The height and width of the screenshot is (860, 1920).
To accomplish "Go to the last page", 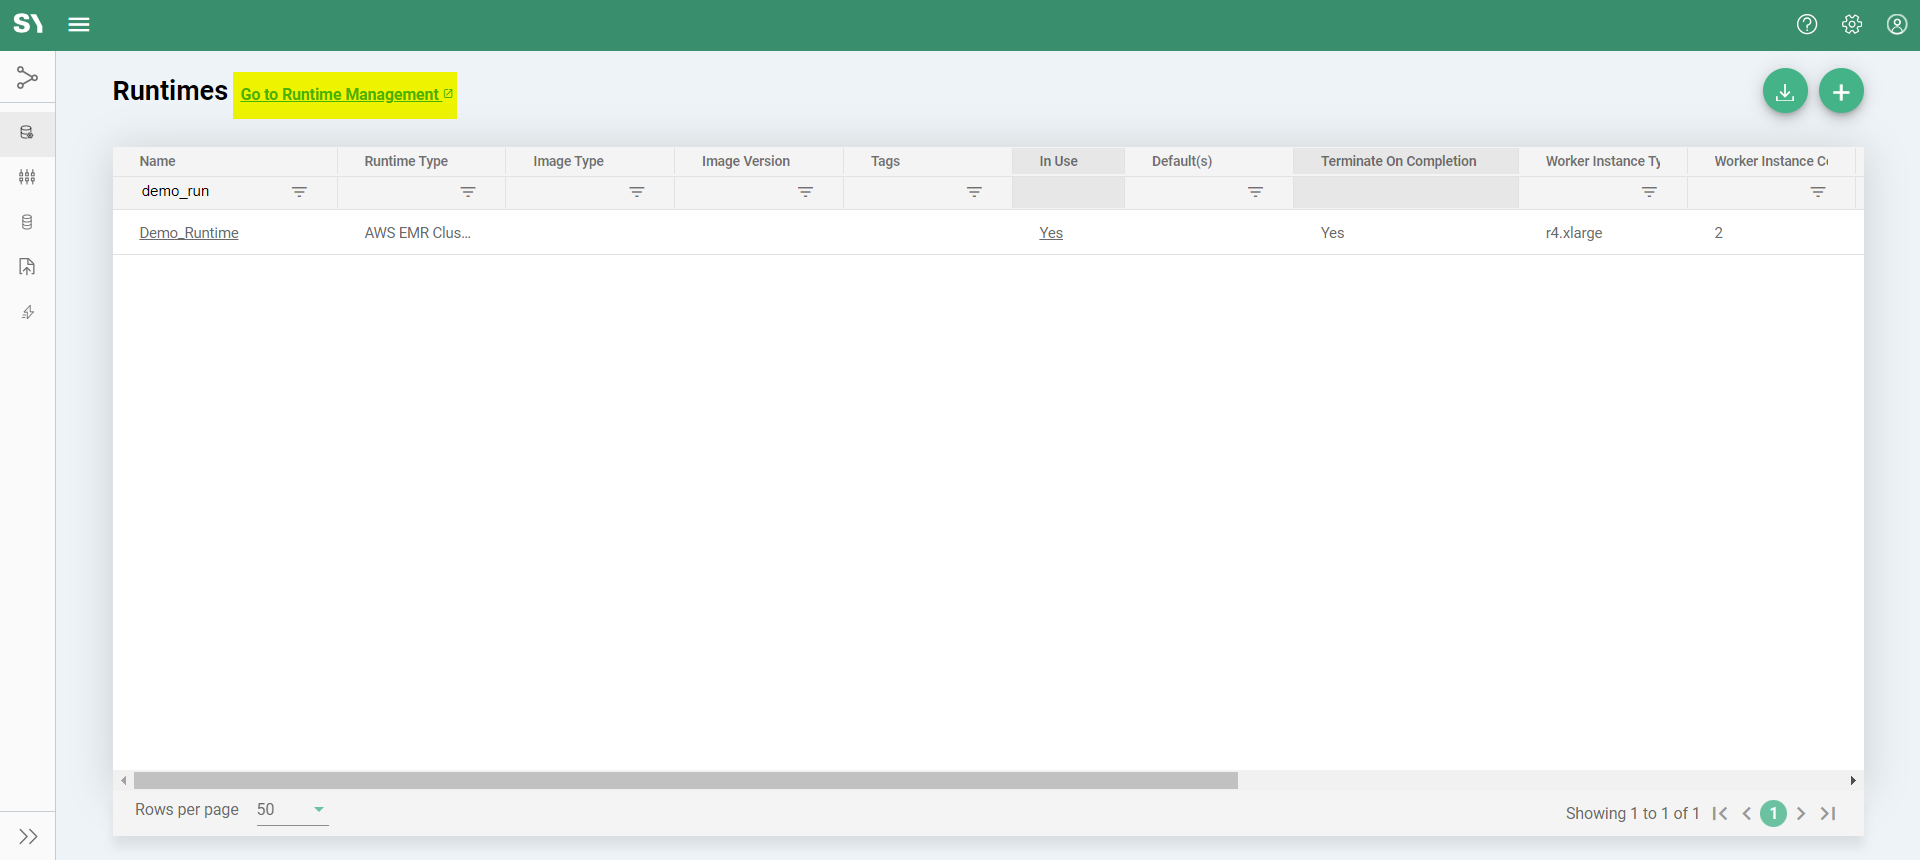I will [x=1828, y=814].
